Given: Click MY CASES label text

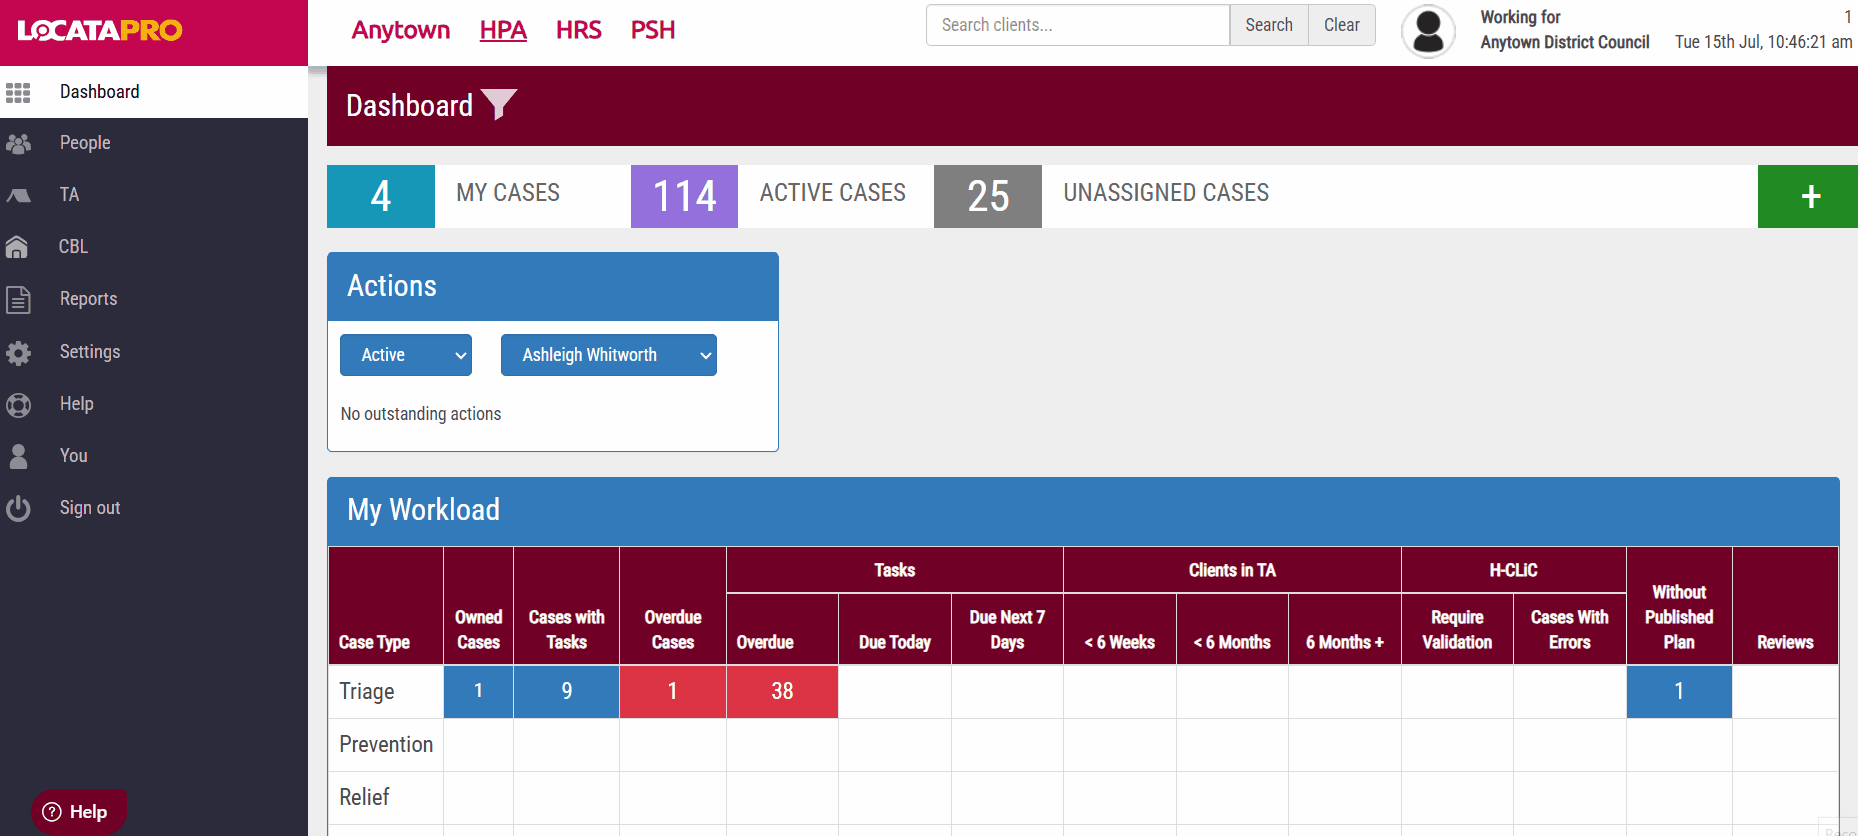Looking at the screenshot, I should pyautogui.click(x=508, y=193).
